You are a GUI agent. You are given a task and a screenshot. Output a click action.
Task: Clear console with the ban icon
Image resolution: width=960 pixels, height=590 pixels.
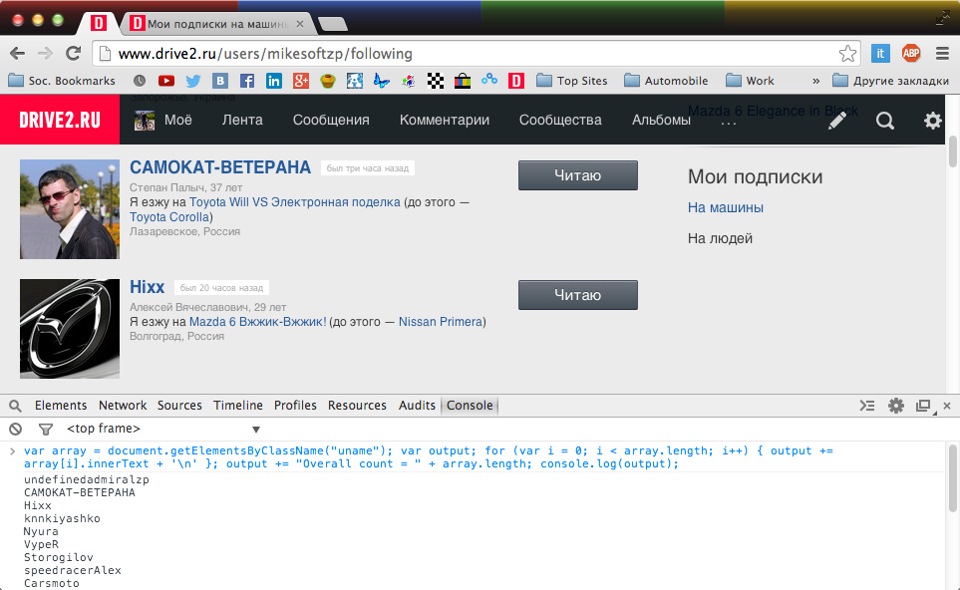pos(16,429)
